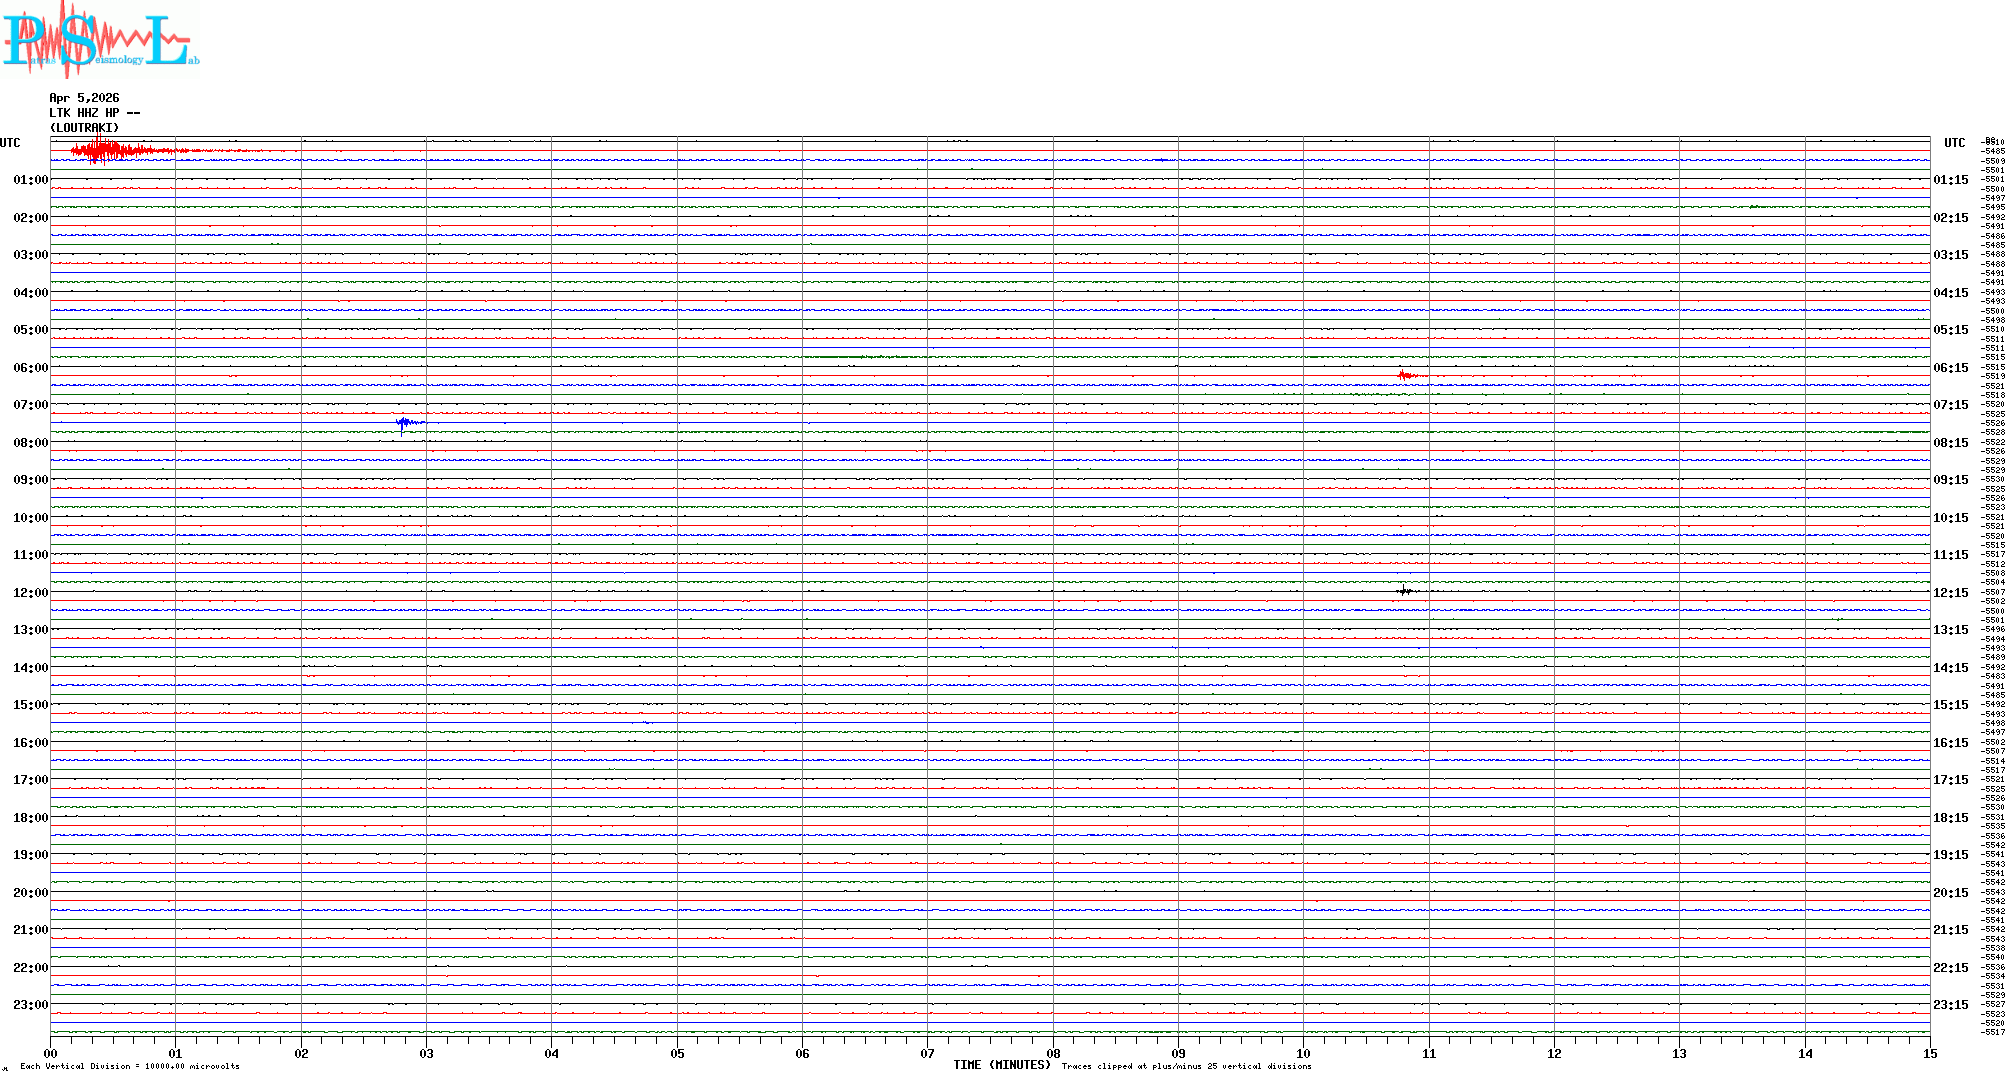The image size is (2010, 1080).
Task: Click the (LOUTRAKI) station name text
Action: [x=84, y=128]
